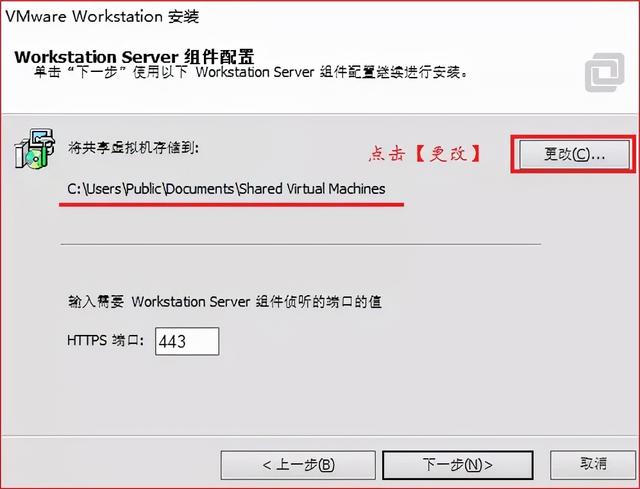Click the VMware logo icon in header
The height and width of the screenshot is (489, 640).
[x=604, y=72]
